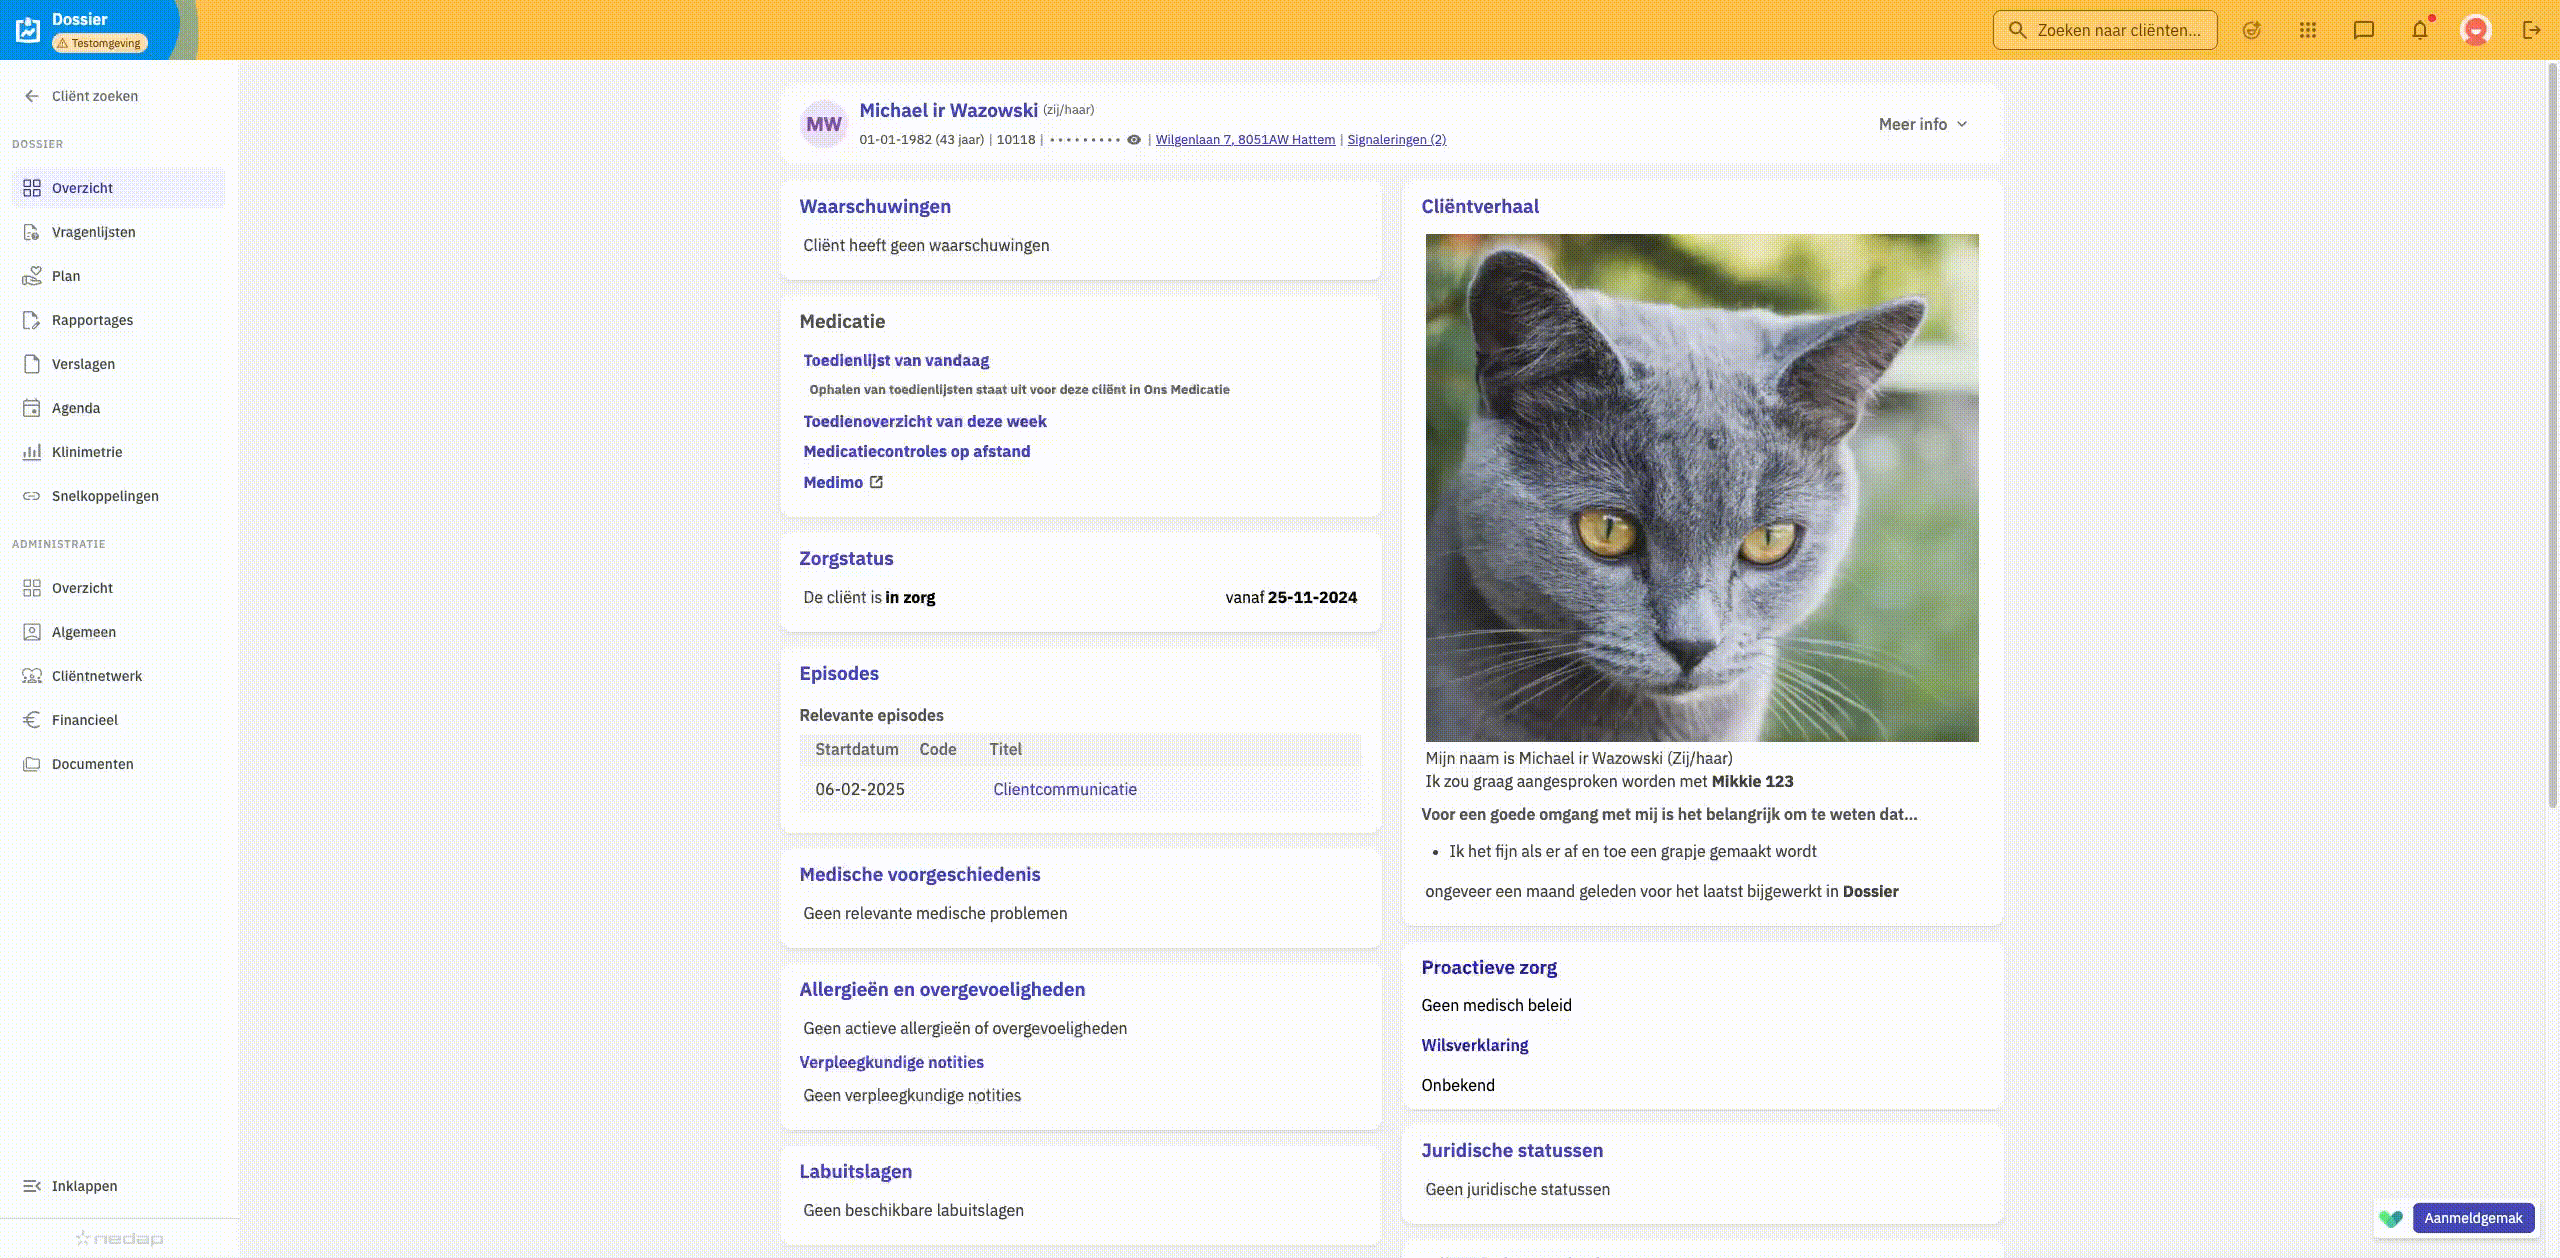Image resolution: width=2560 pixels, height=1258 pixels.
Task: Click the cat photo in Cliëntverhaal
Action: [x=1701, y=487]
